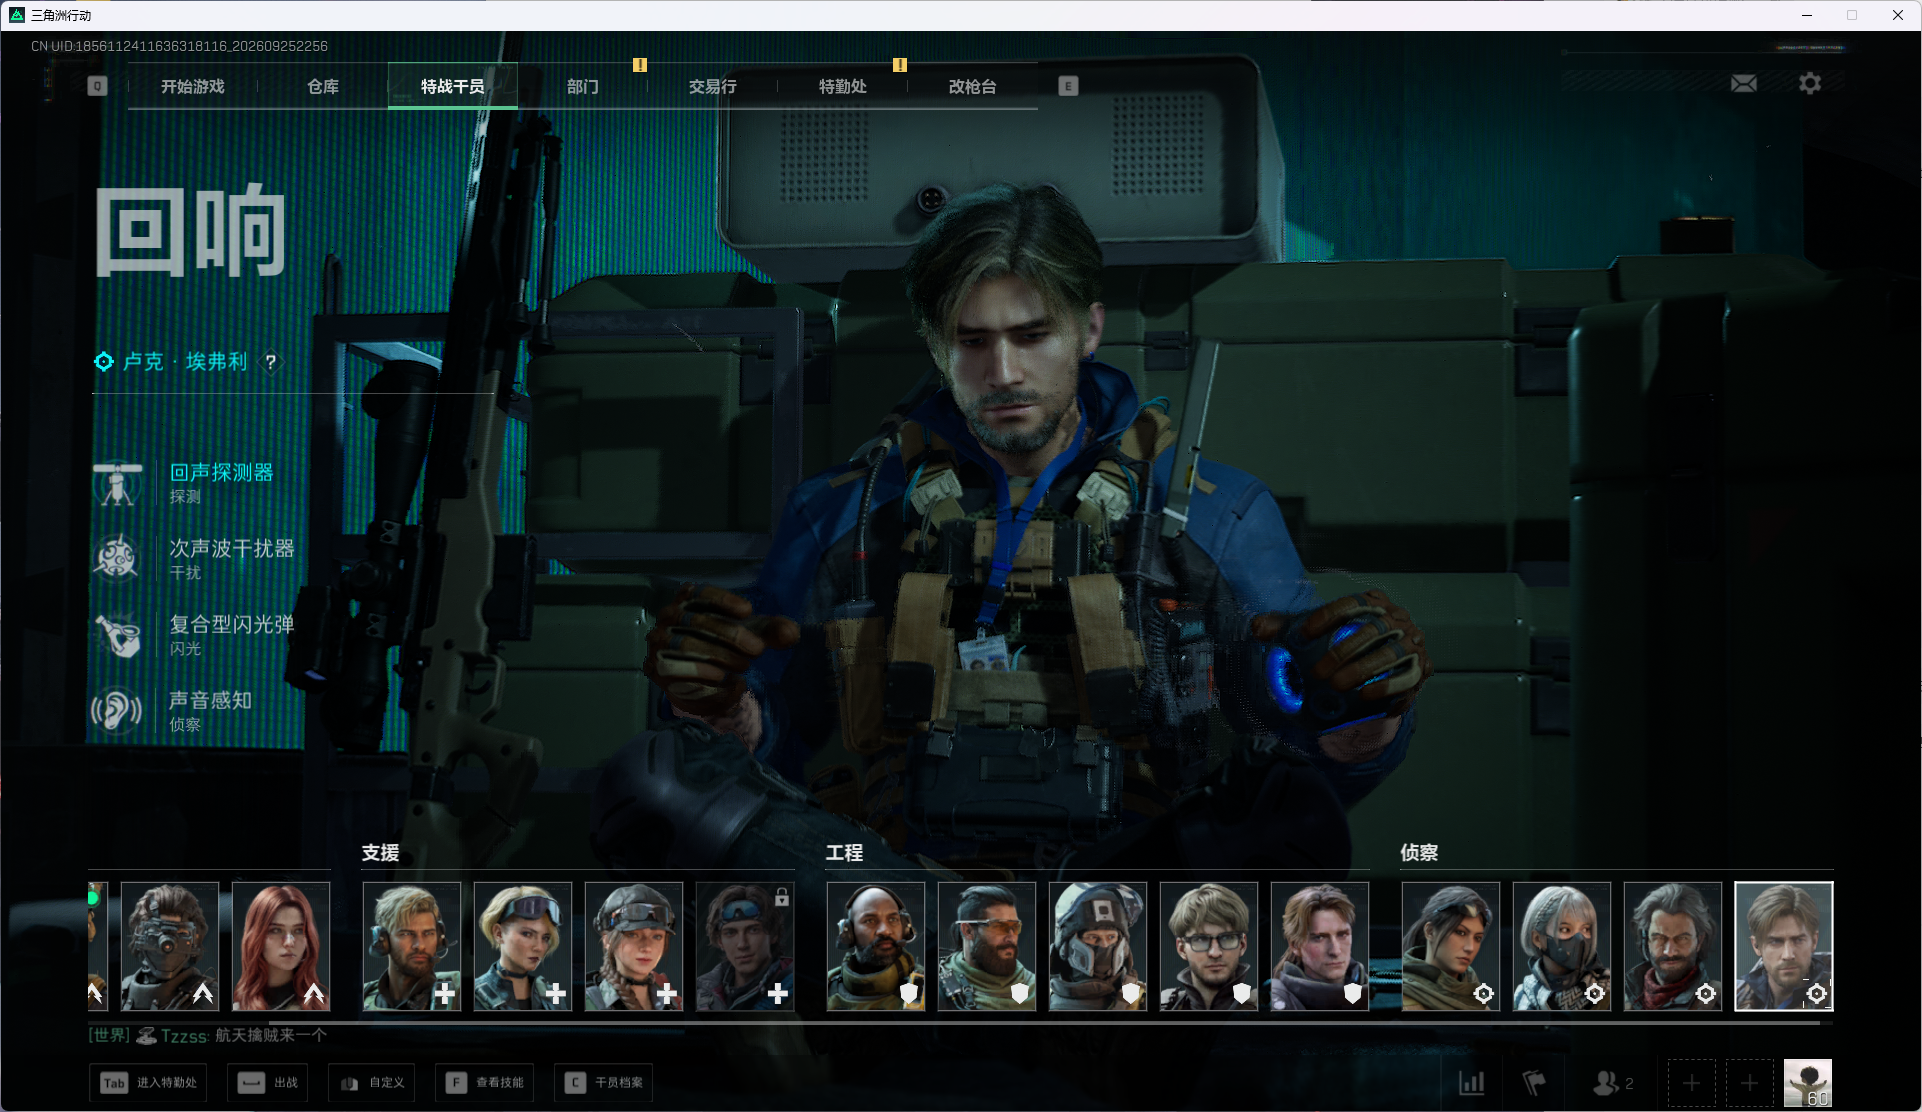1922x1112 pixels.
Task: Click the 自定义 customize button
Action: [x=372, y=1083]
